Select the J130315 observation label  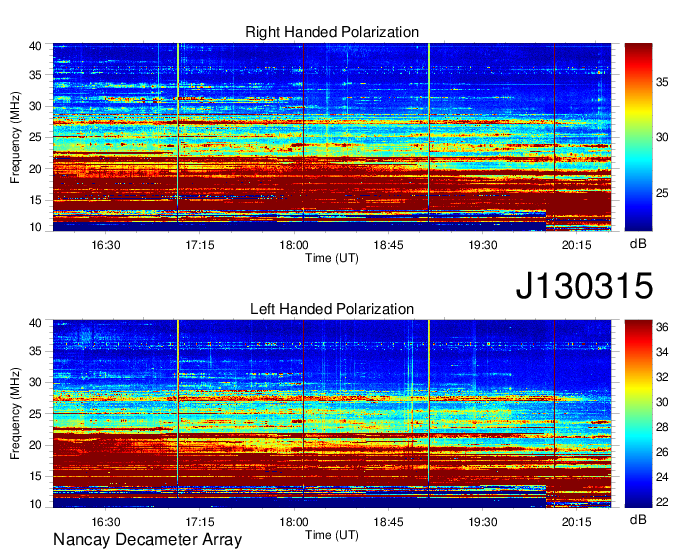point(584,285)
